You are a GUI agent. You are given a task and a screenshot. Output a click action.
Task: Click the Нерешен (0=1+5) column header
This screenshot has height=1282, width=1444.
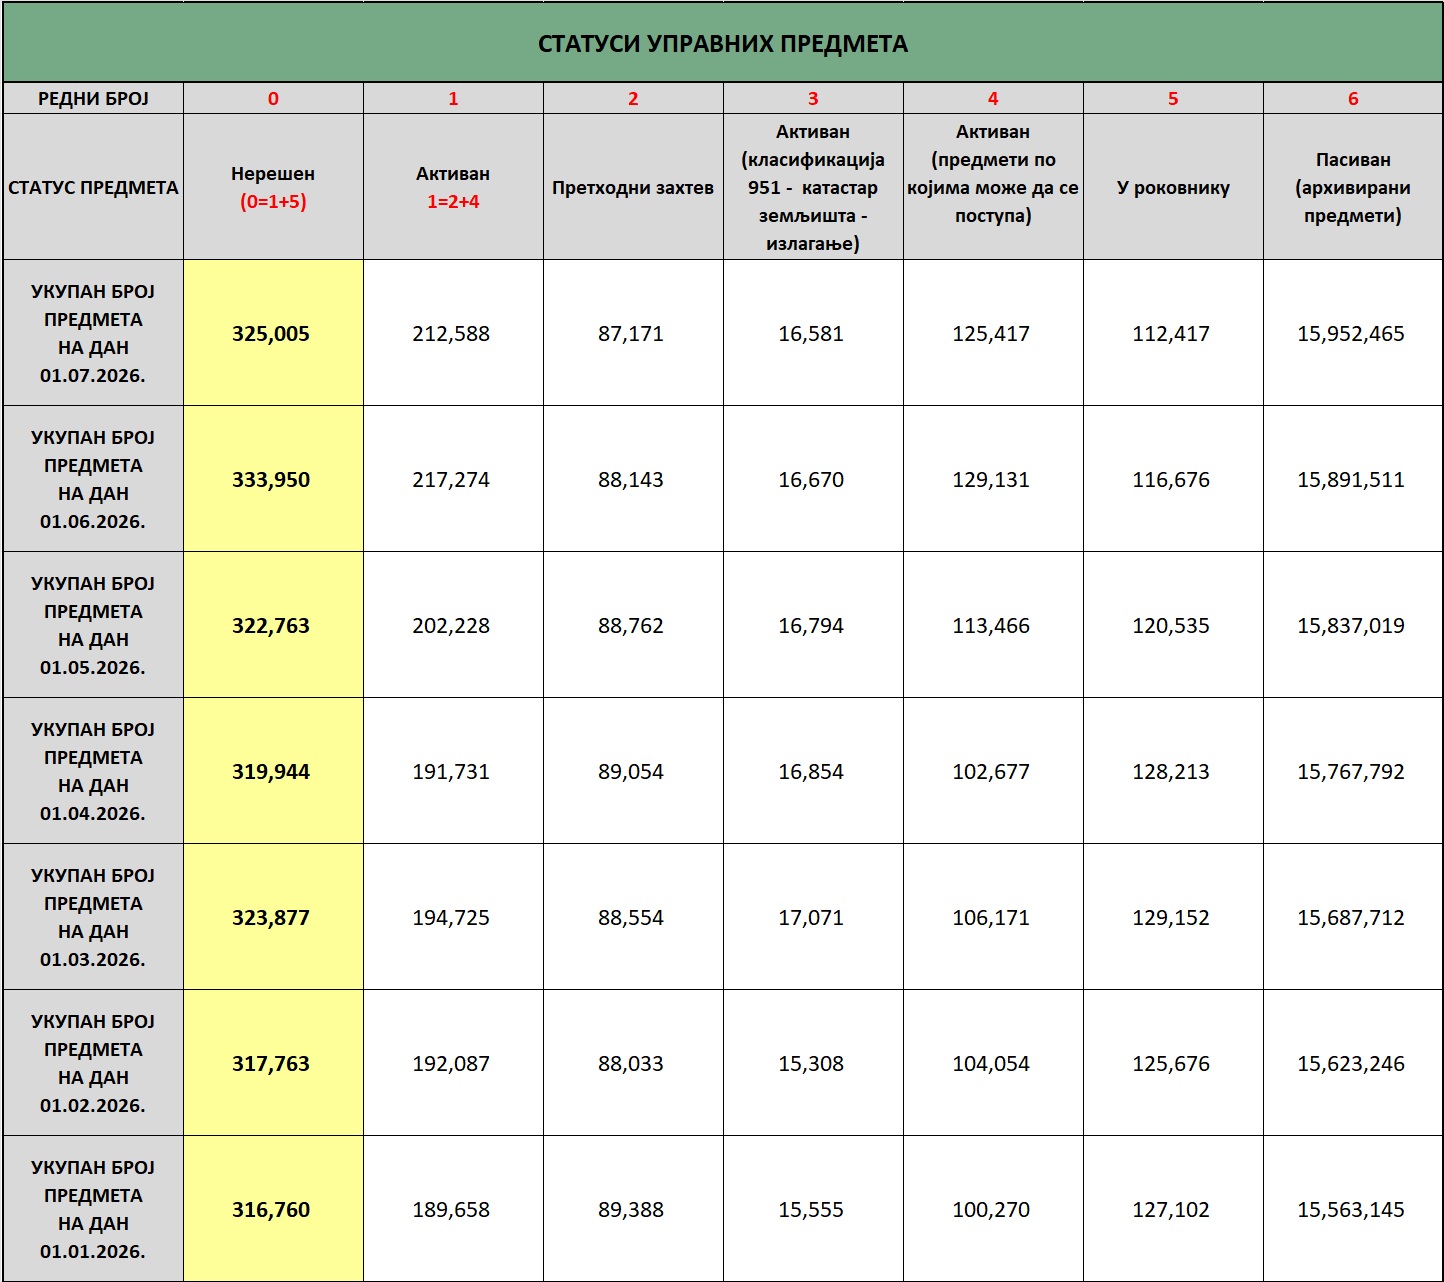(x=273, y=187)
